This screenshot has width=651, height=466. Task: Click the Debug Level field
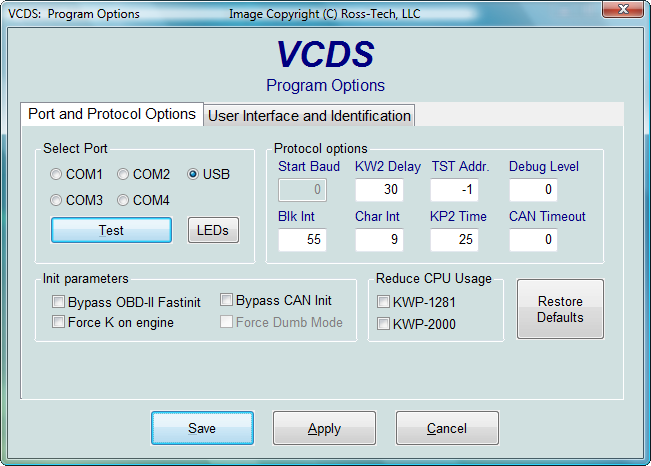tap(533, 190)
